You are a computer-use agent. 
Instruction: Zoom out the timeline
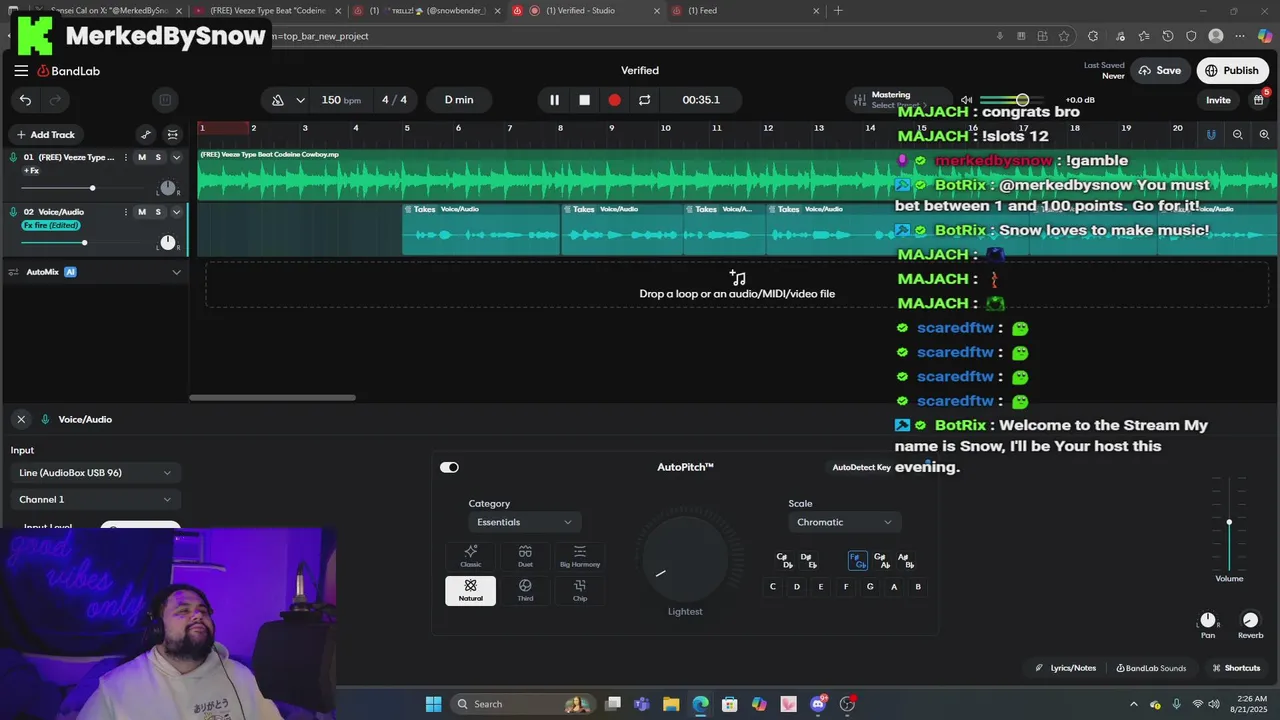pos(1238,134)
